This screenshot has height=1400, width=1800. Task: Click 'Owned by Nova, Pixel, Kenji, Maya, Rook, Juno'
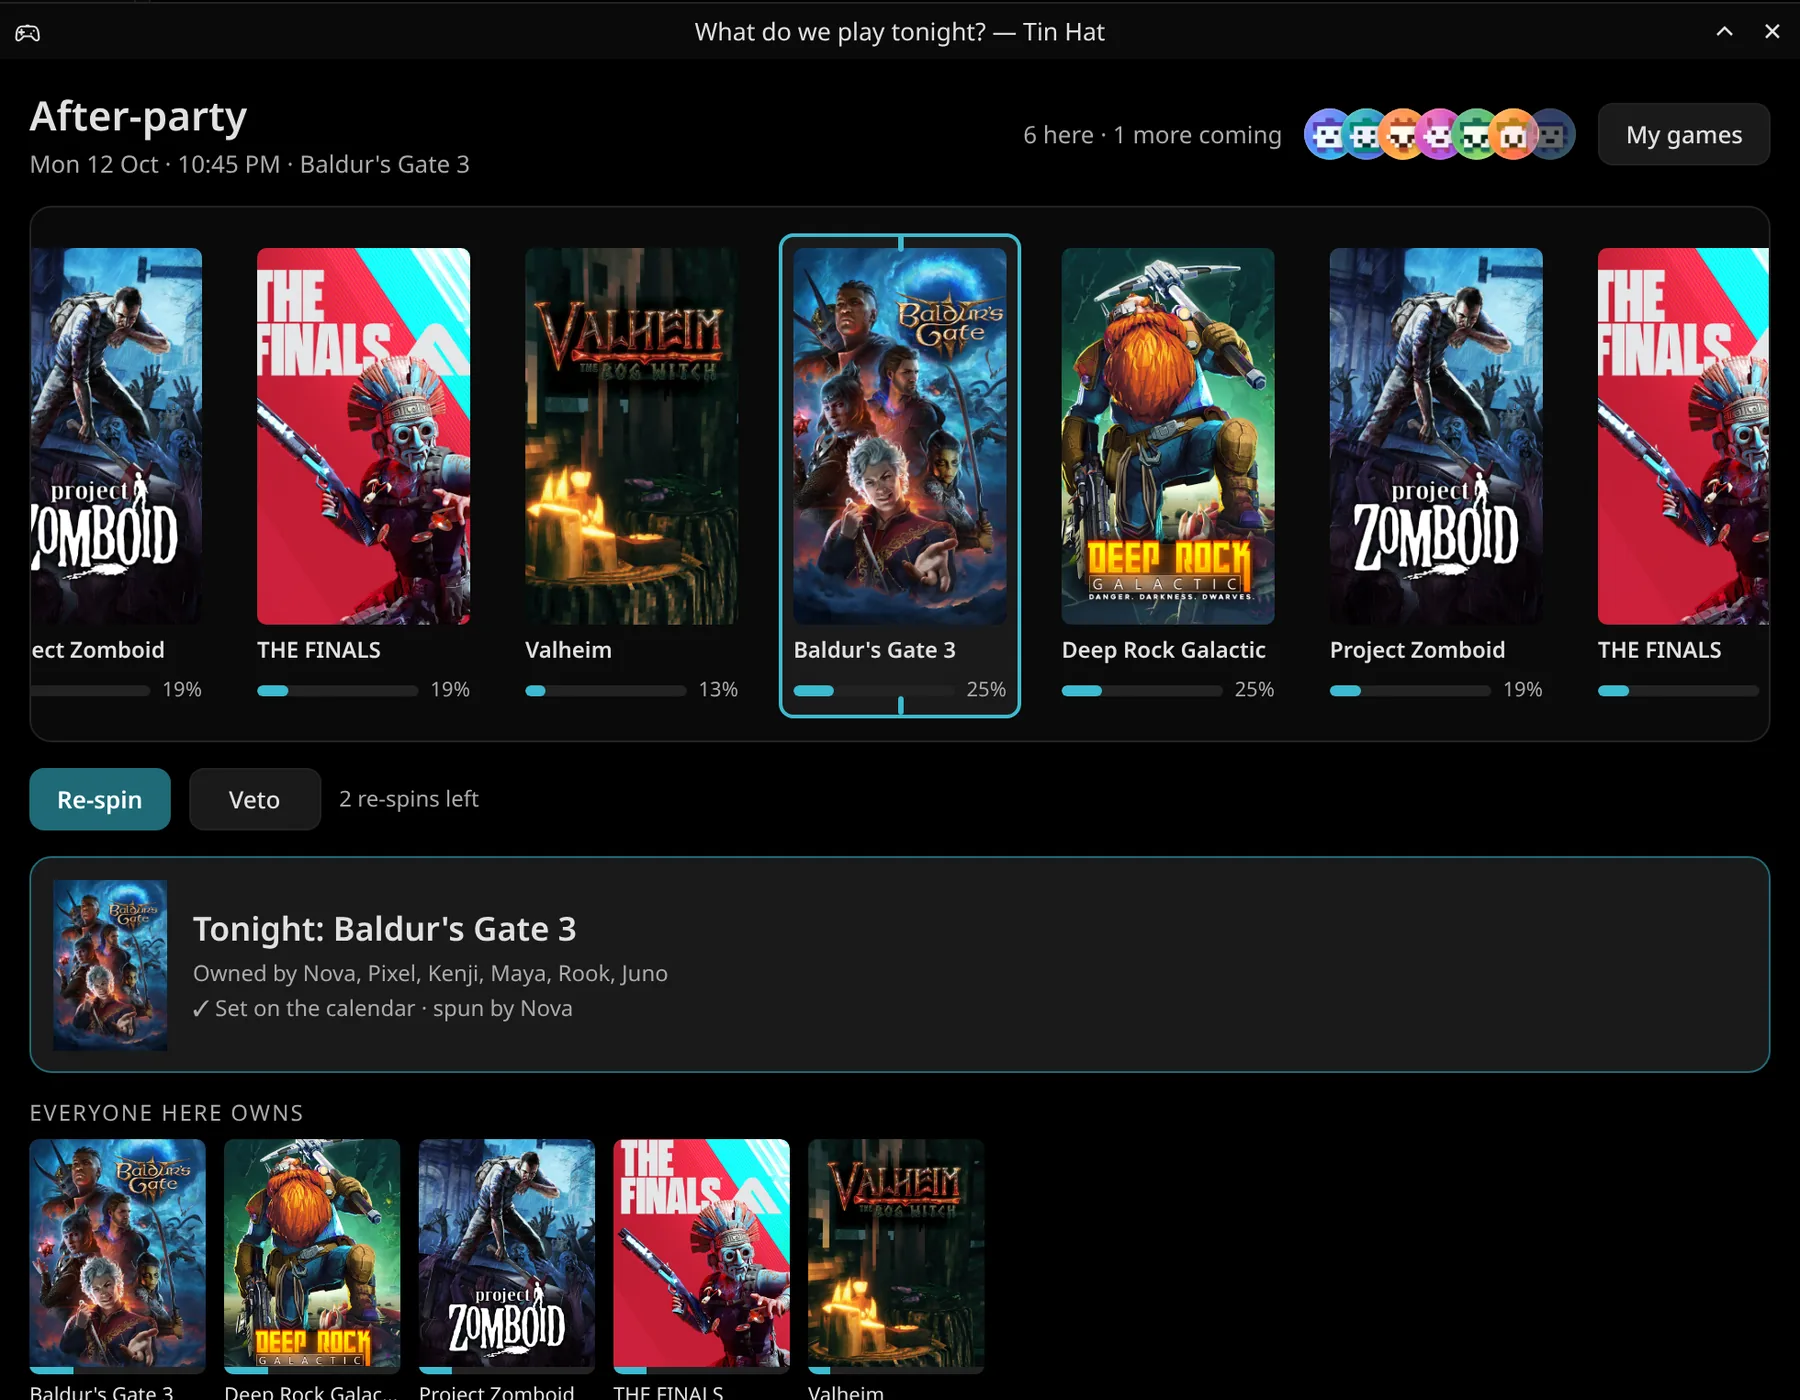tap(430, 973)
